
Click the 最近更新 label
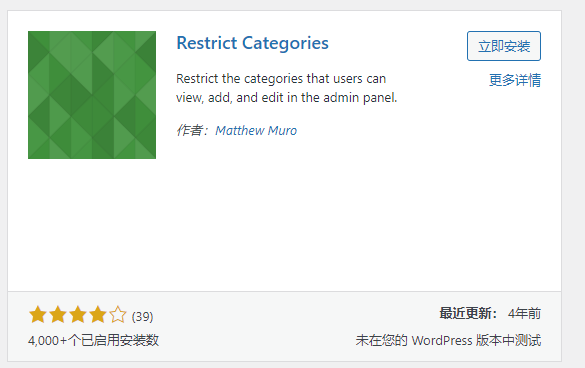[468, 314]
